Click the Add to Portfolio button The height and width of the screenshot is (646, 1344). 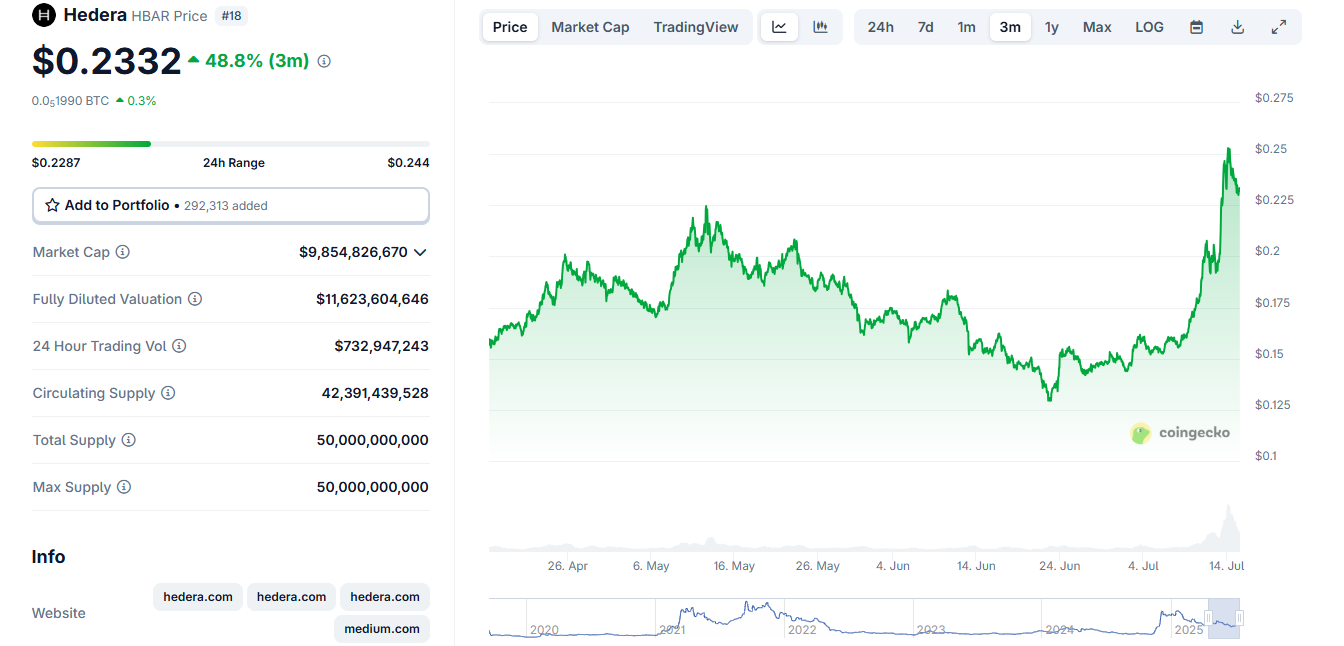click(x=230, y=204)
